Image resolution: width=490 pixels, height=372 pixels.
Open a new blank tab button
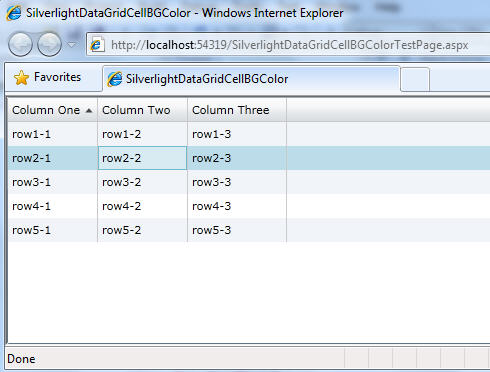pyautogui.click(x=415, y=79)
